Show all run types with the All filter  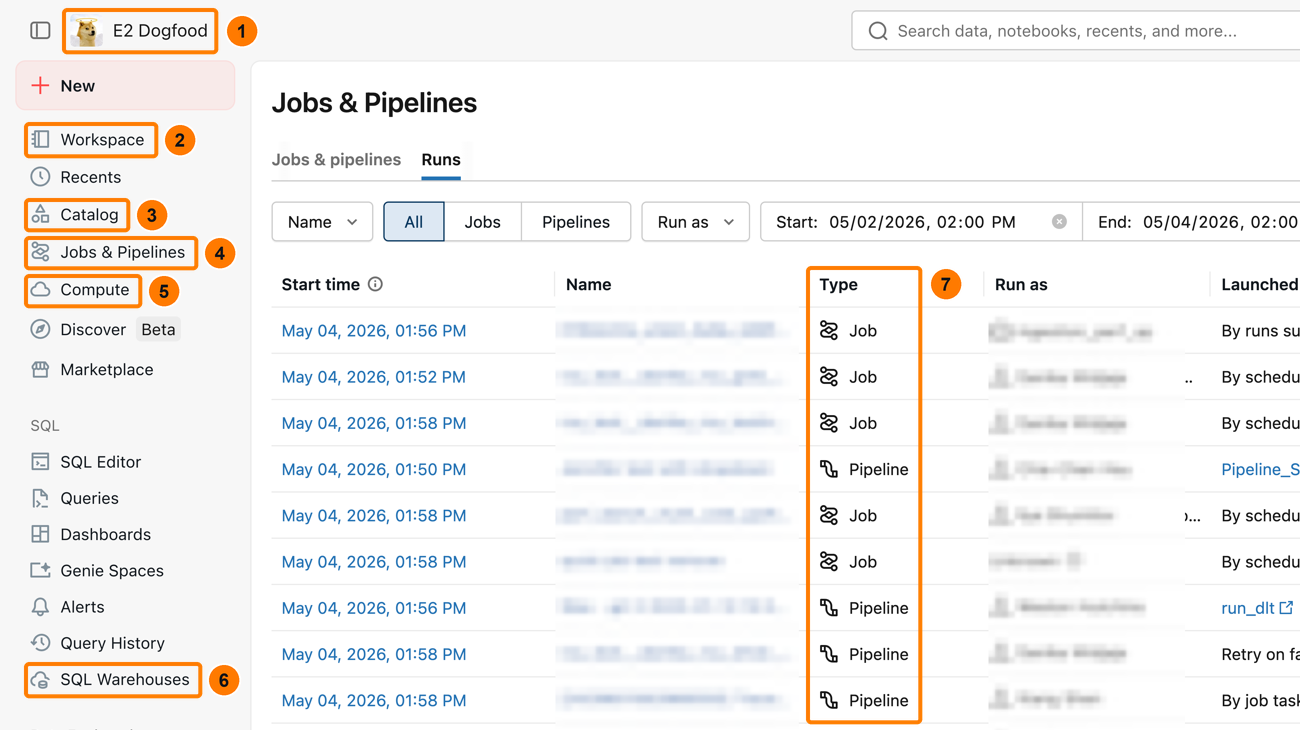coord(414,222)
